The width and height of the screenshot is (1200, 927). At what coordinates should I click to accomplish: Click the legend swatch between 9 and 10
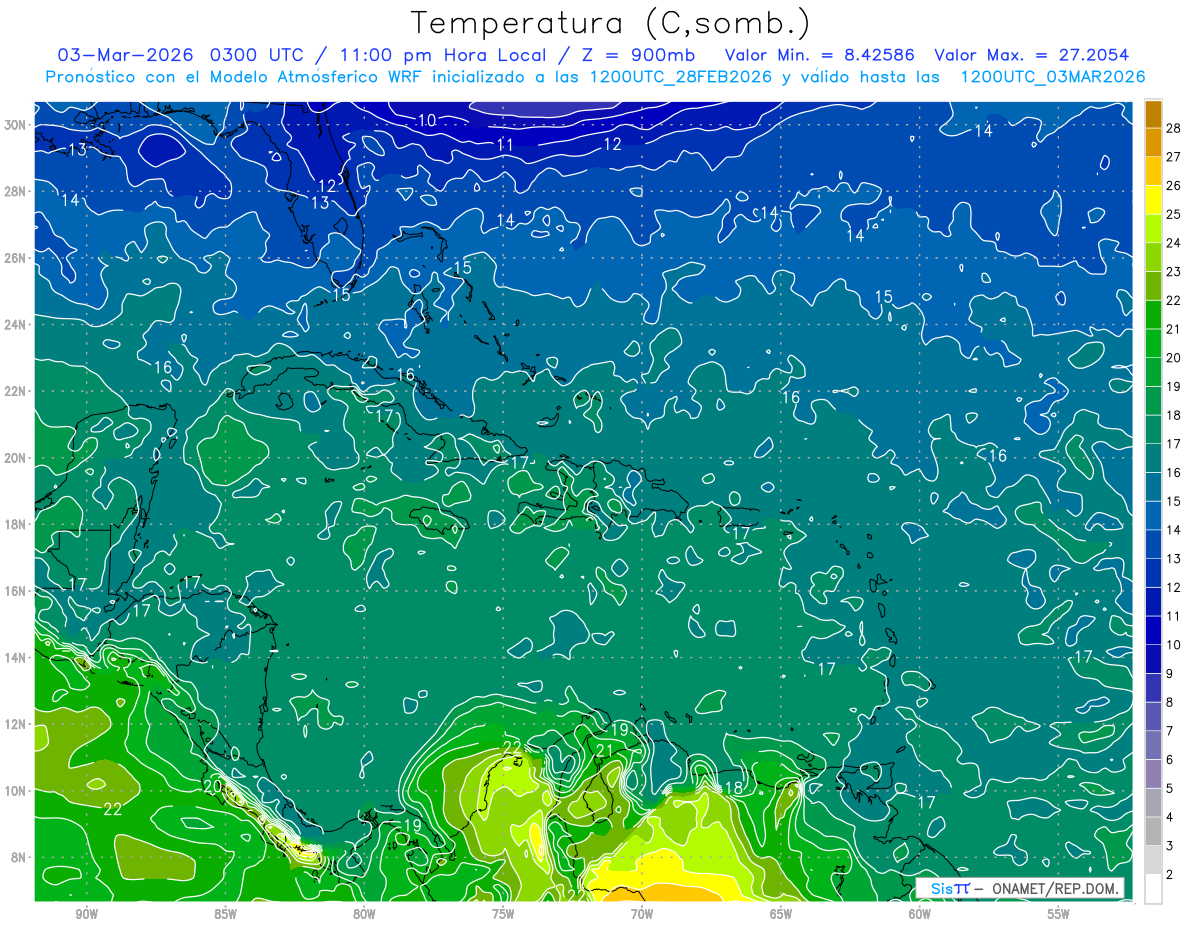(x=1153, y=660)
